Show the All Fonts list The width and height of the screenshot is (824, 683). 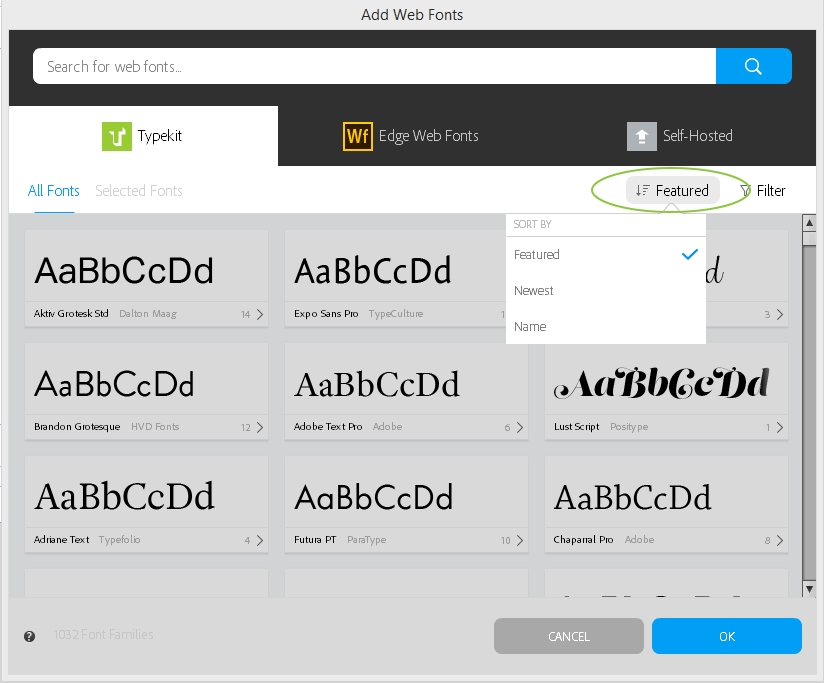[x=54, y=191]
